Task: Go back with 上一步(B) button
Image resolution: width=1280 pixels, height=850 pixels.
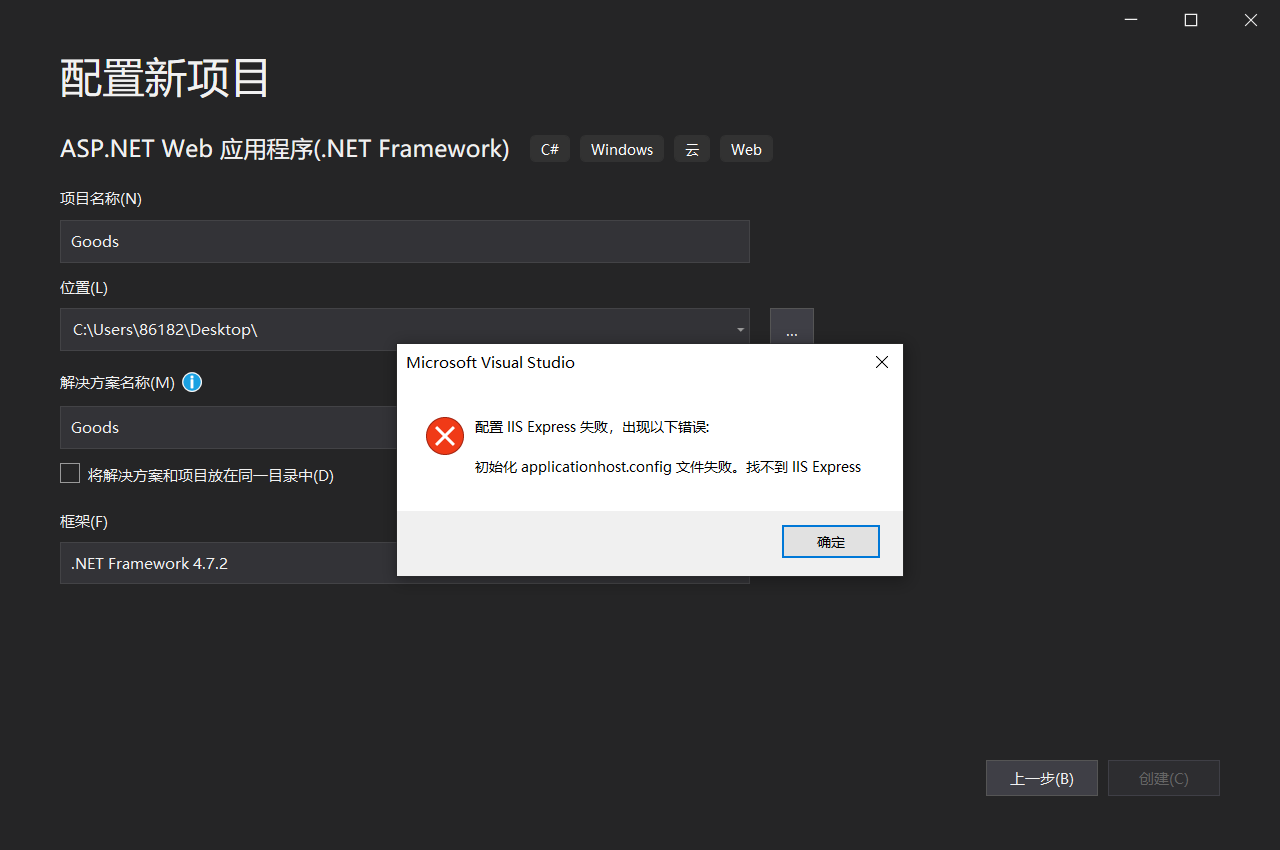Action: pyautogui.click(x=1041, y=778)
